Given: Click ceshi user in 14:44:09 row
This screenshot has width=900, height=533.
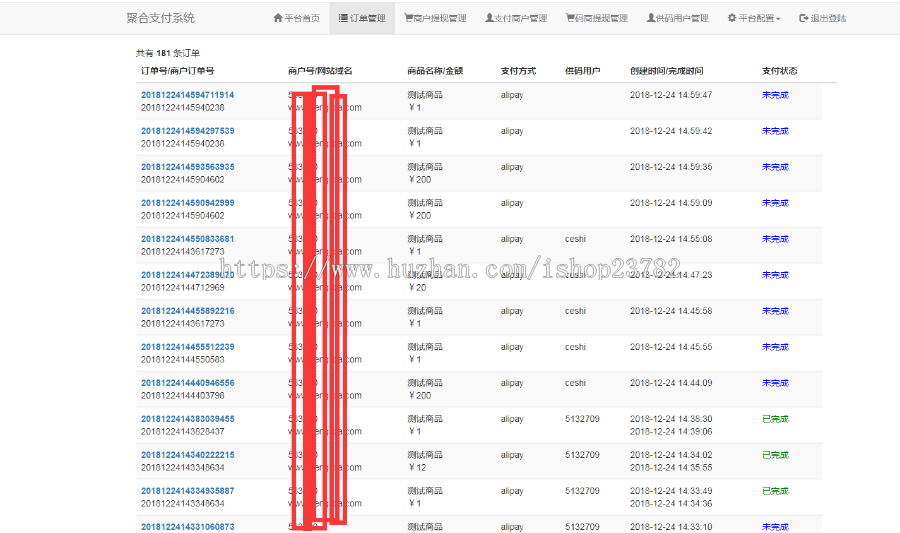Looking at the screenshot, I should (x=575, y=383).
